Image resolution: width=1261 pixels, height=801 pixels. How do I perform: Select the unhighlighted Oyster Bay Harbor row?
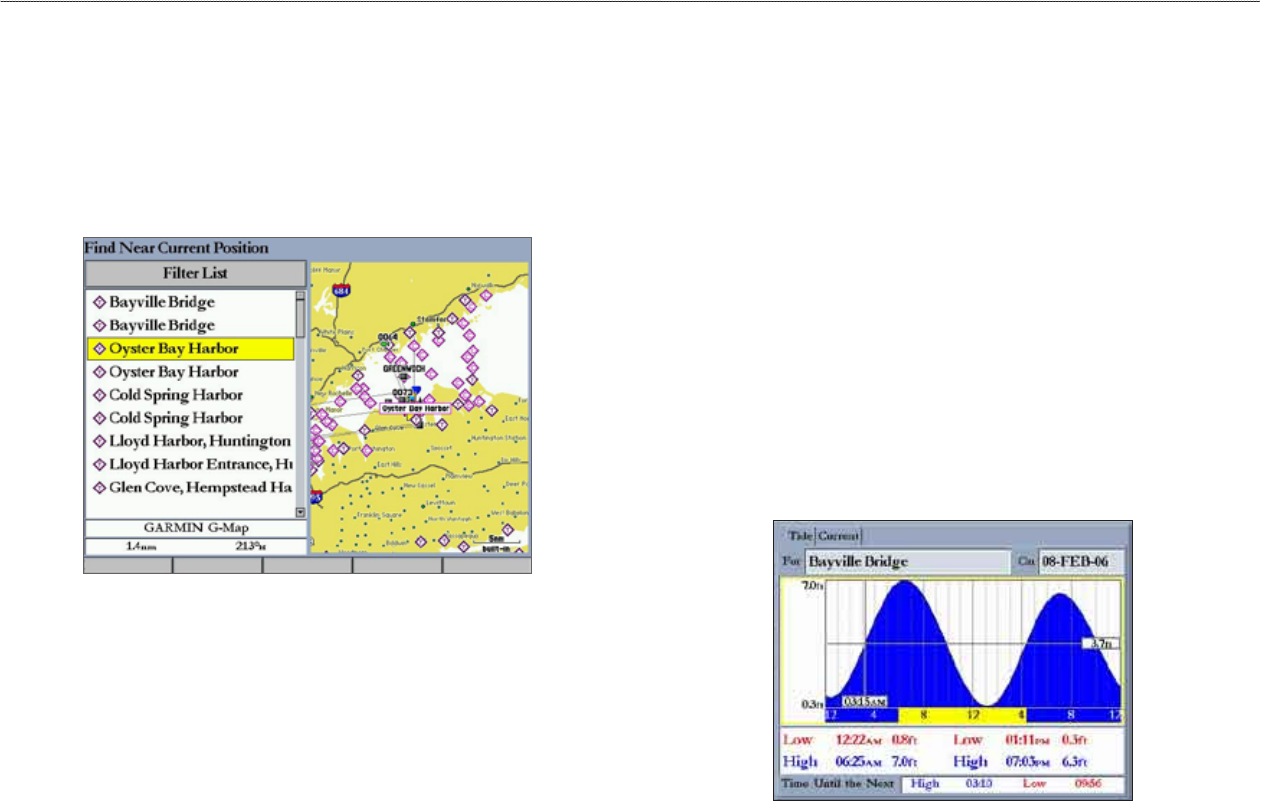(189, 372)
